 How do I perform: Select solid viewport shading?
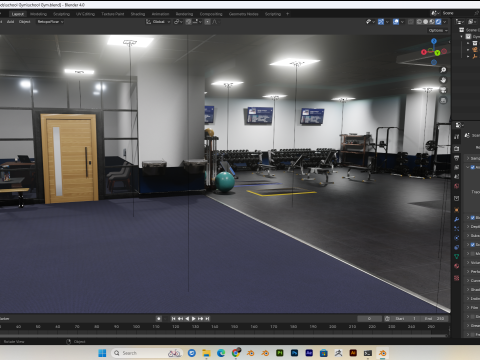click(426, 22)
